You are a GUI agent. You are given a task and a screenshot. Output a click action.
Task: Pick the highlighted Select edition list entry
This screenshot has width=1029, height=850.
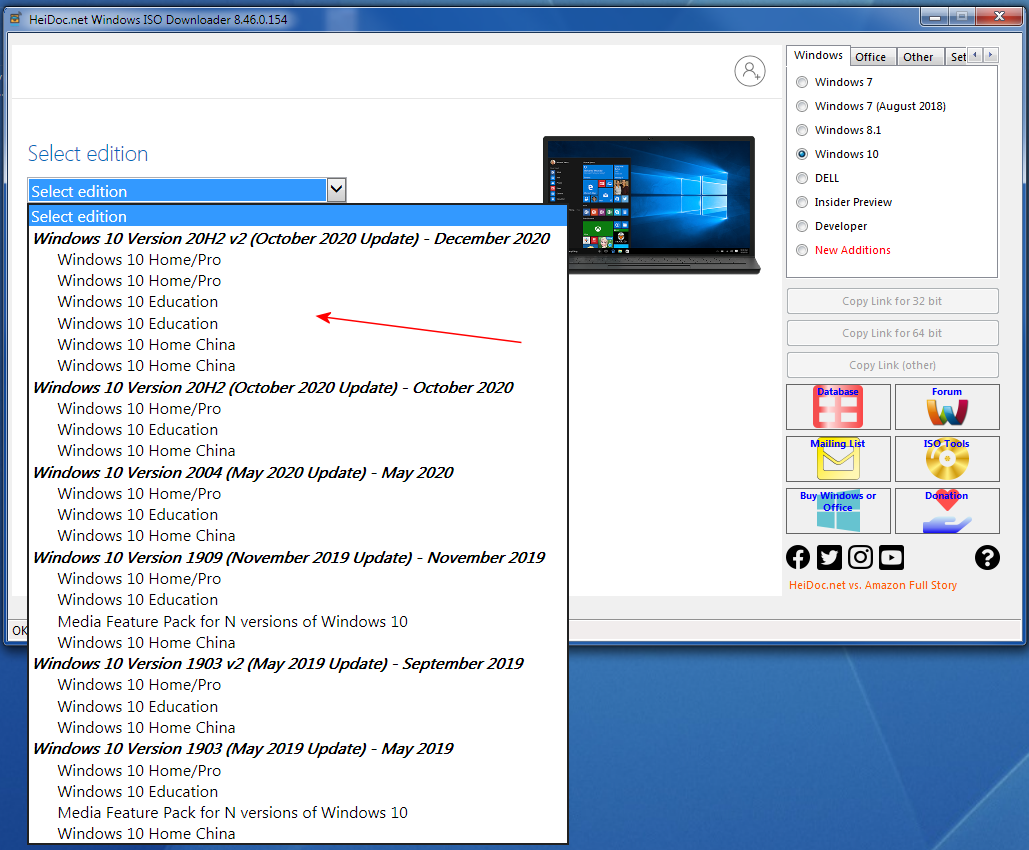tap(298, 216)
